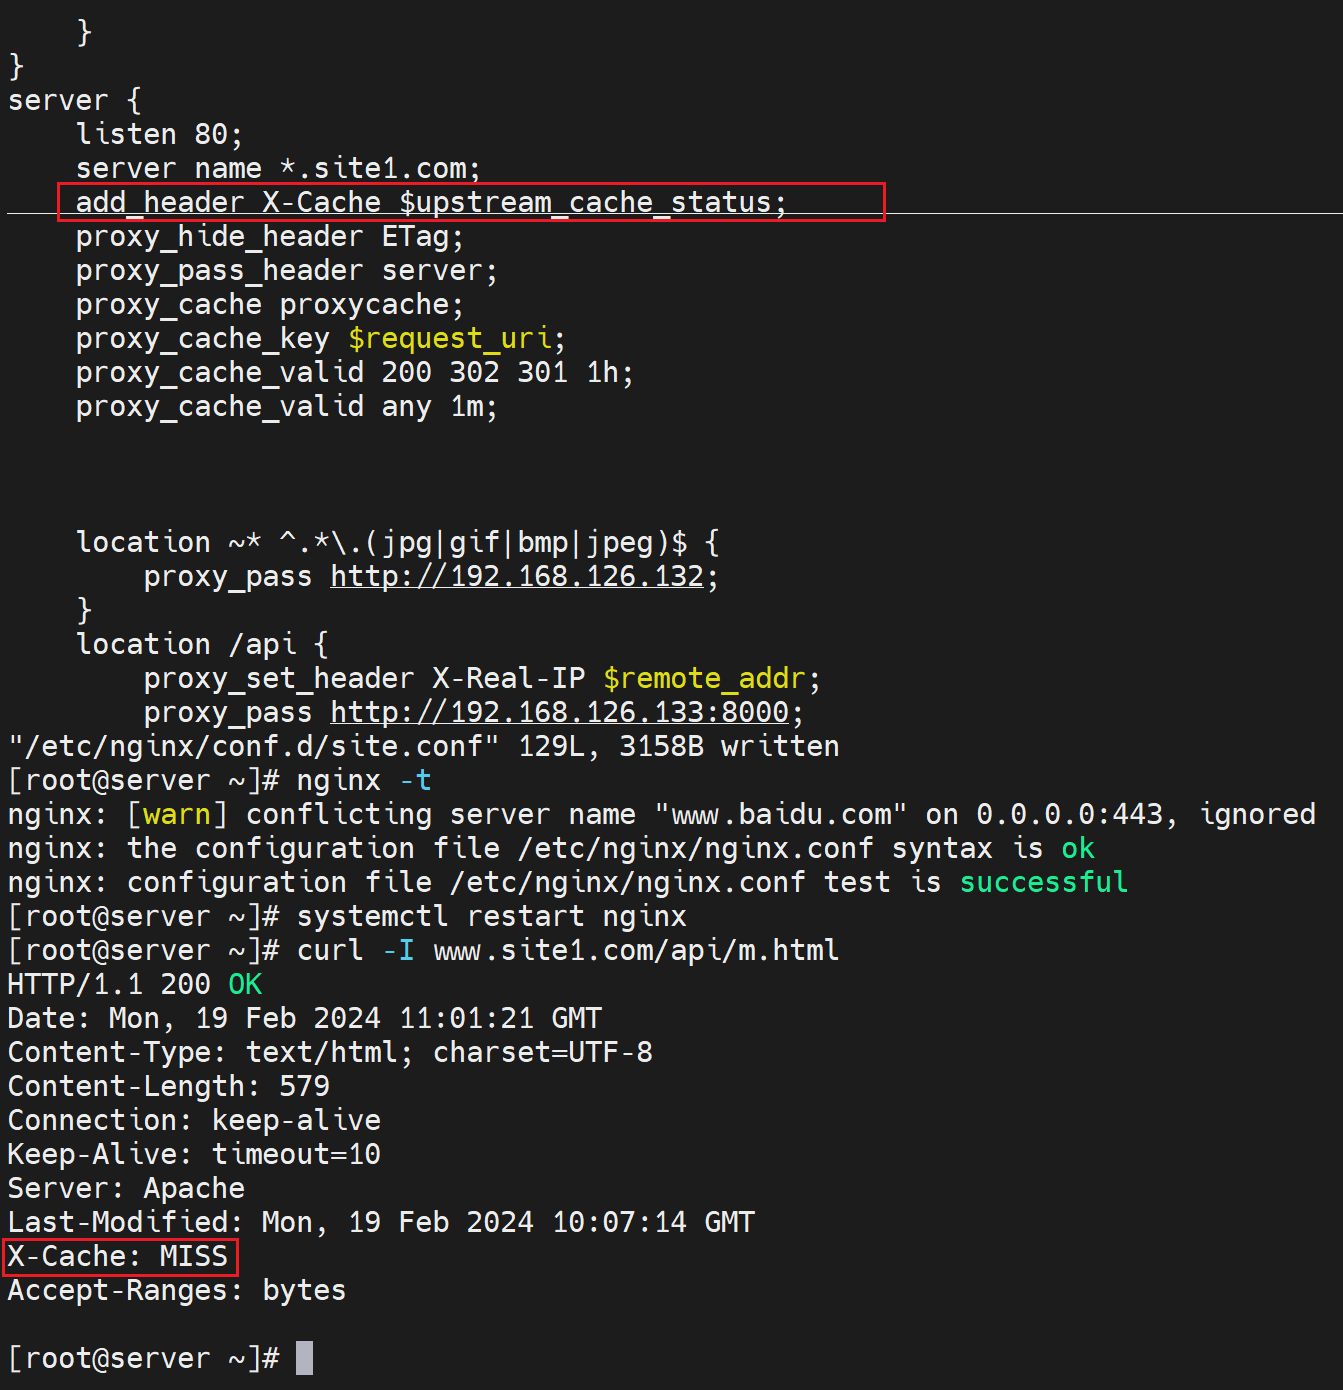The image size is (1343, 1390).
Task: Click the "Server: Apache" response header
Action: click(126, 1188)
